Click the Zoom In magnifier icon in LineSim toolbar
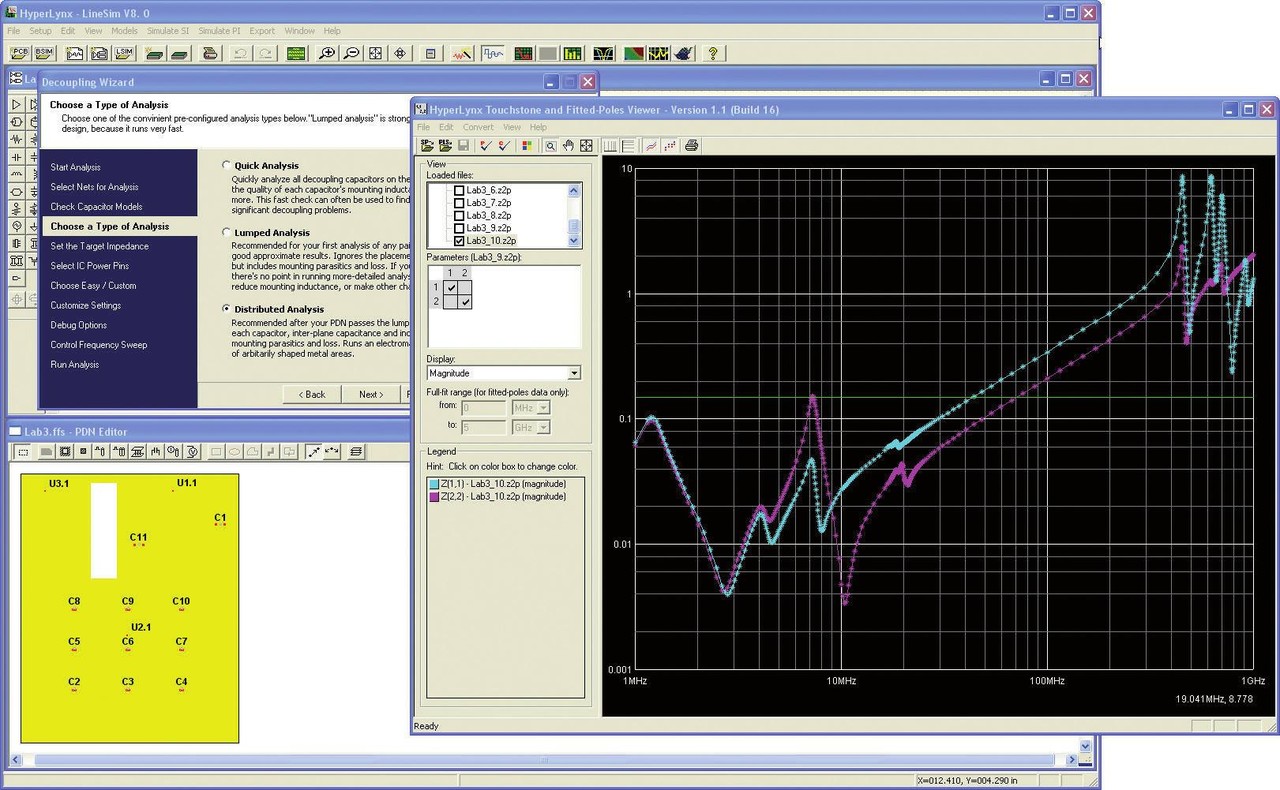The height and width of the screenshot is (790, 1280). 327,53
